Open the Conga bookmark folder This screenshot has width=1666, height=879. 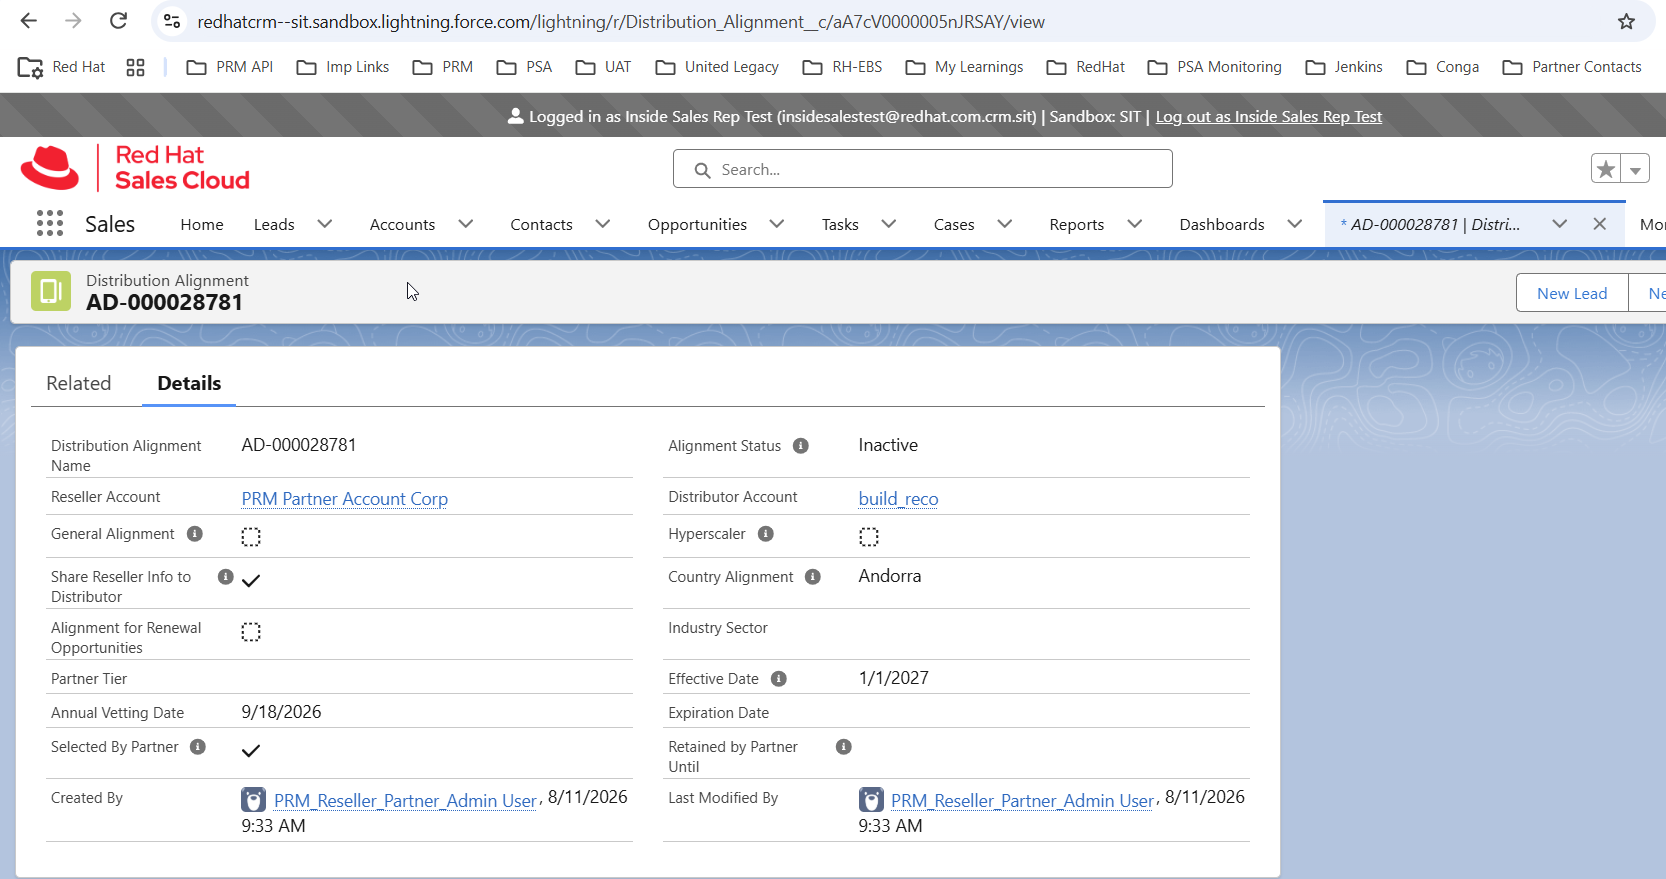coord(1443,67)
